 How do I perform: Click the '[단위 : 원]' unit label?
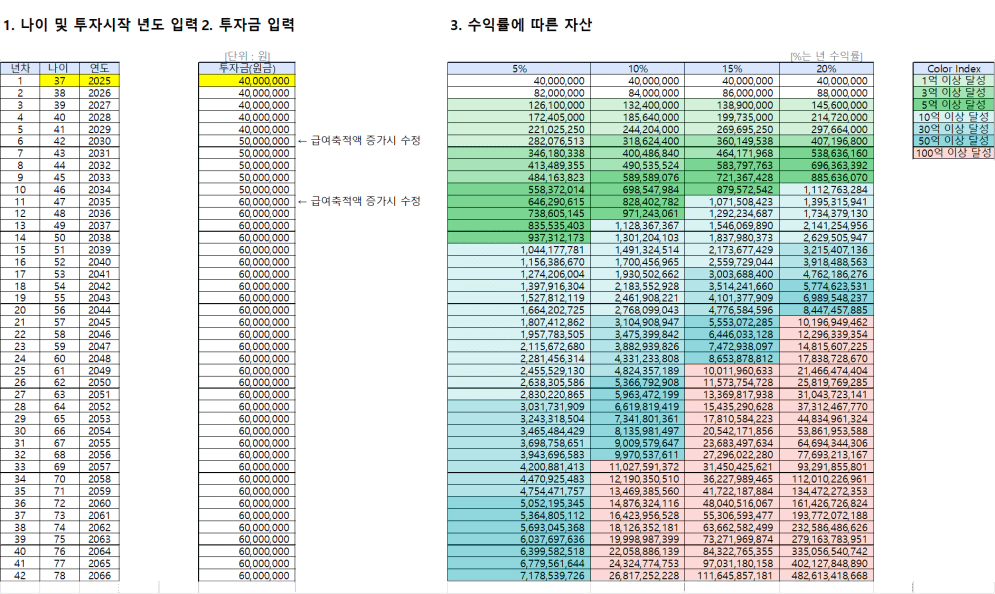(x=247, y=56)
